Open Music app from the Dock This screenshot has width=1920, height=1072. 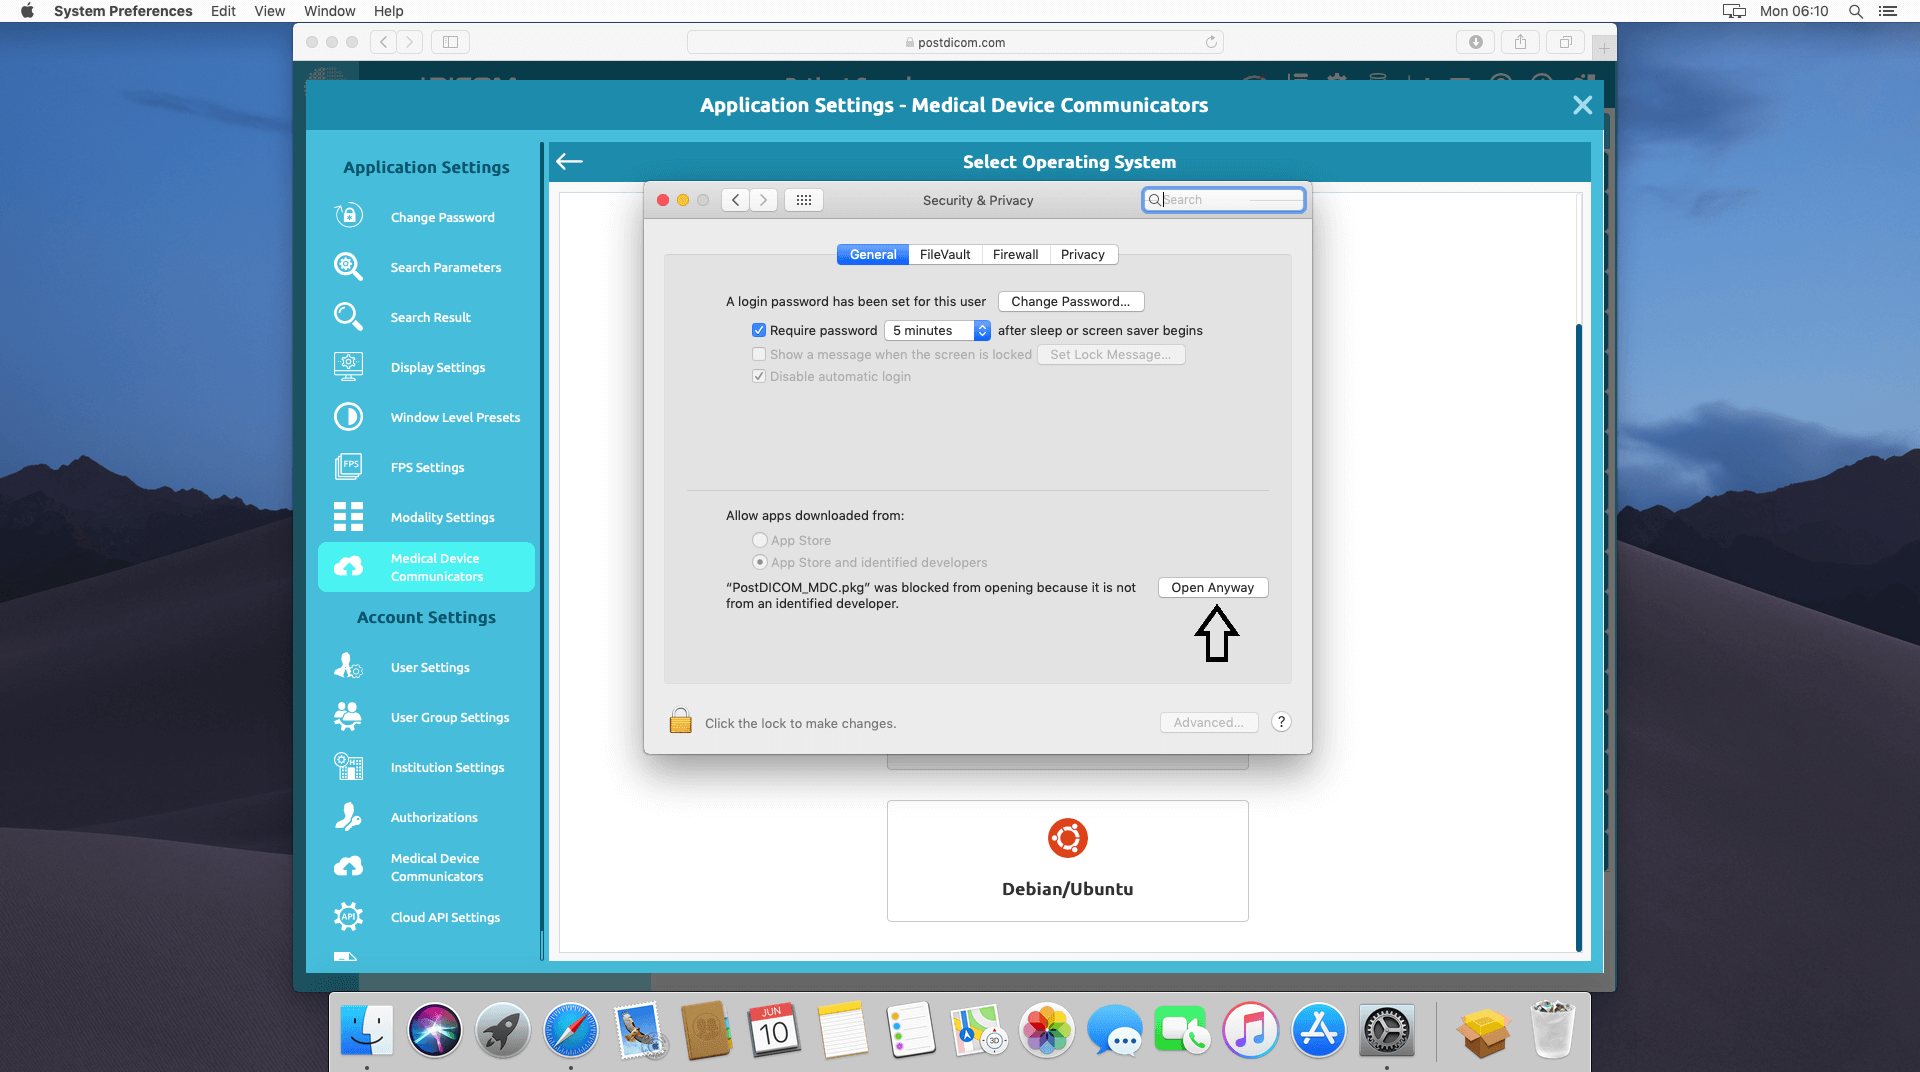pos(1251,1030)
